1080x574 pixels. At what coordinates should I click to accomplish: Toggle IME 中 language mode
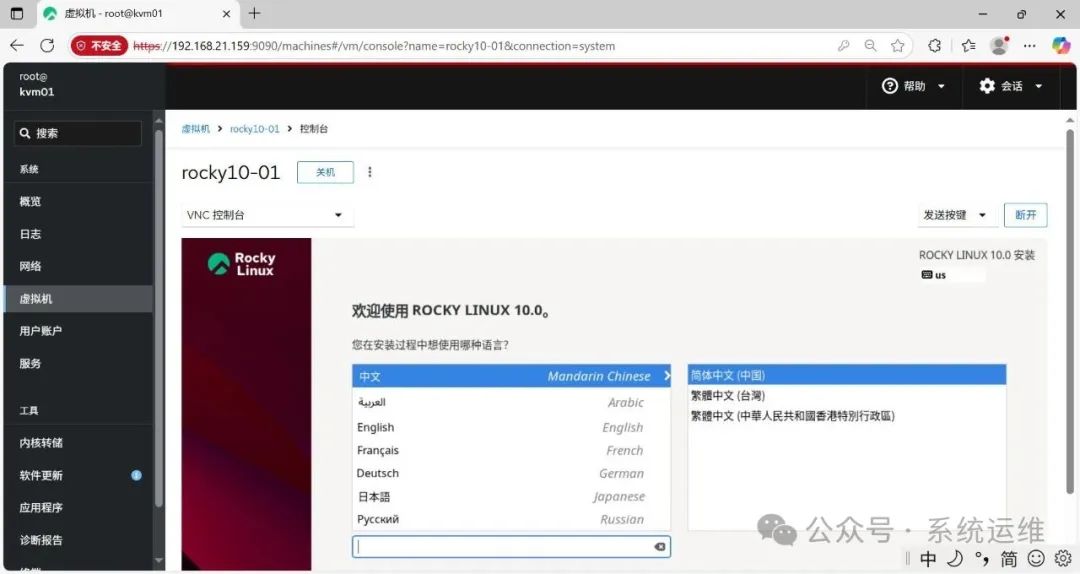[928, 559]
